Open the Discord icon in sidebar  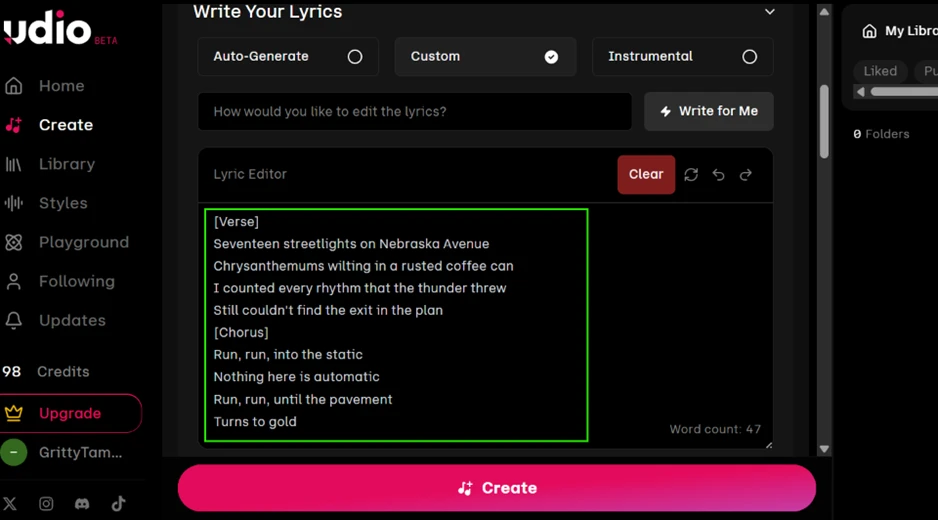click(x=82, y=504)
